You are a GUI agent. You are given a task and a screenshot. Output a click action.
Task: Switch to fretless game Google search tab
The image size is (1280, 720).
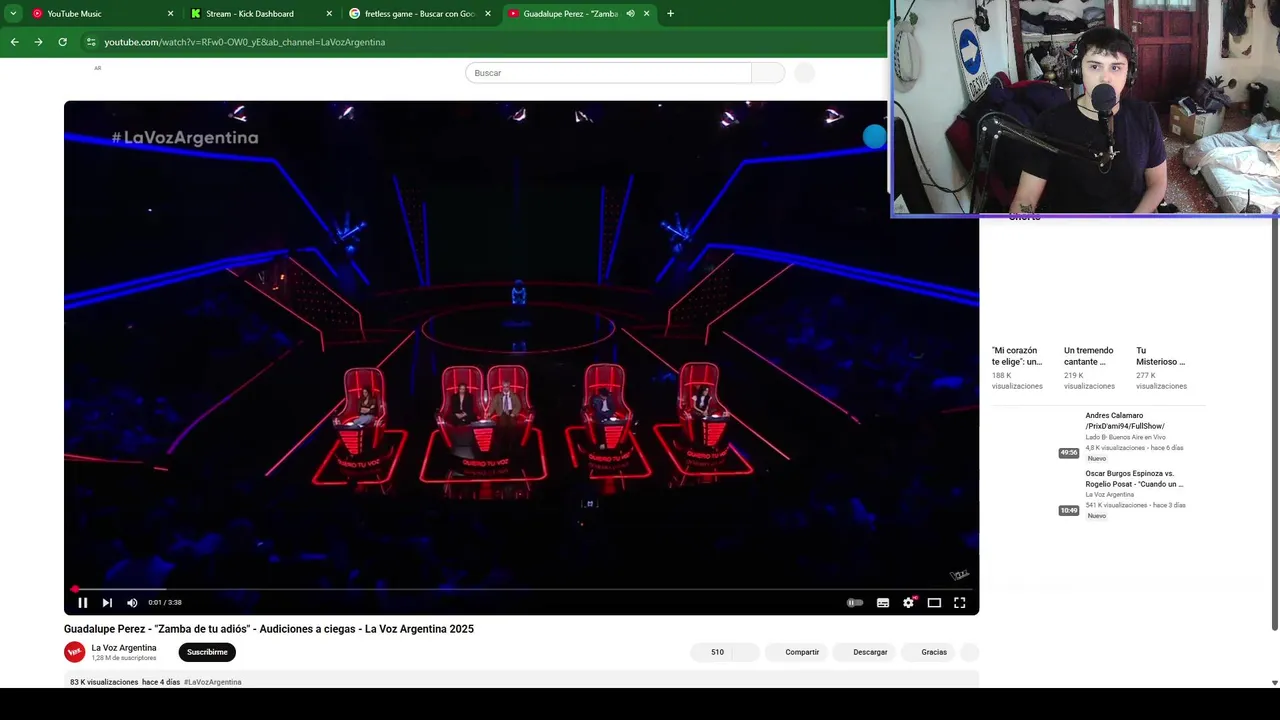click(x=420, y=14)
